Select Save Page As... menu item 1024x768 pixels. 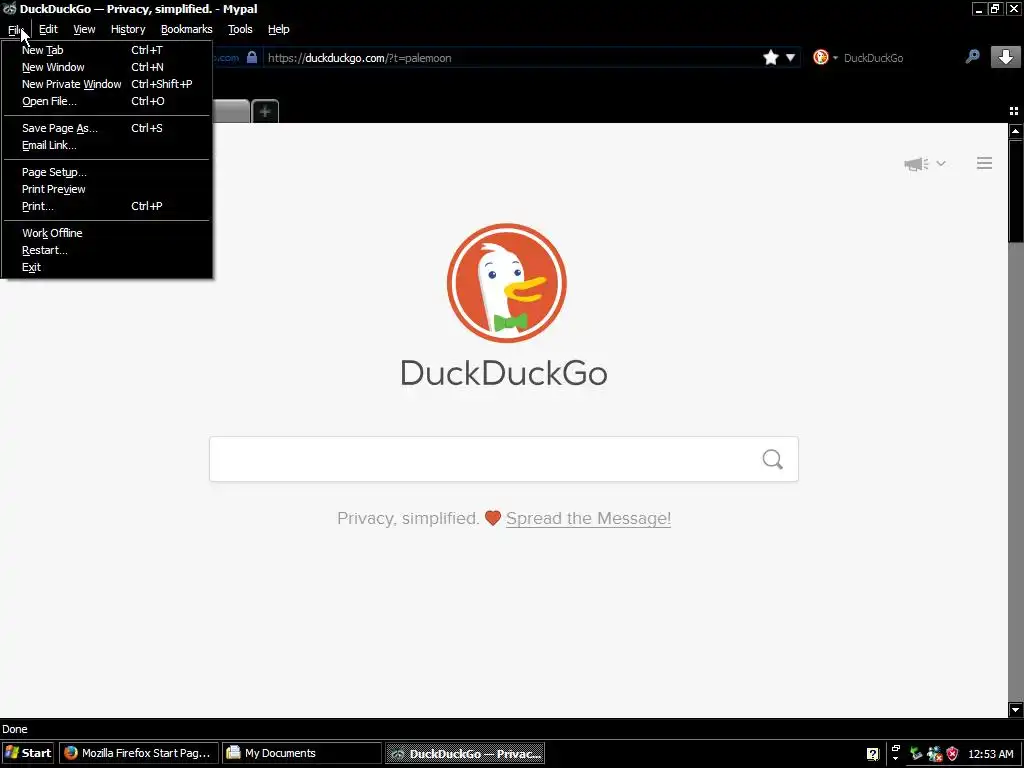106,128
